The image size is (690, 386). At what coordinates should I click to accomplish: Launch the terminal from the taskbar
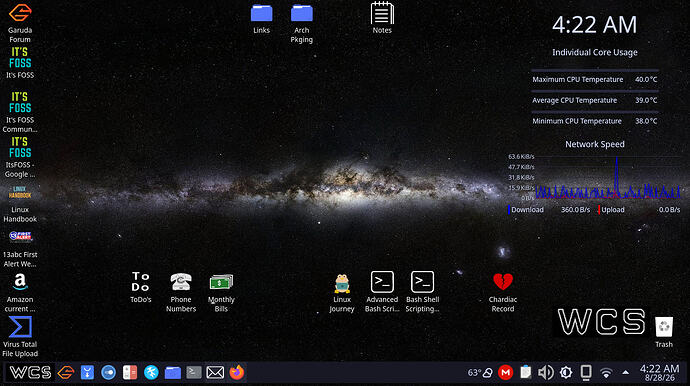click(194, 372)
